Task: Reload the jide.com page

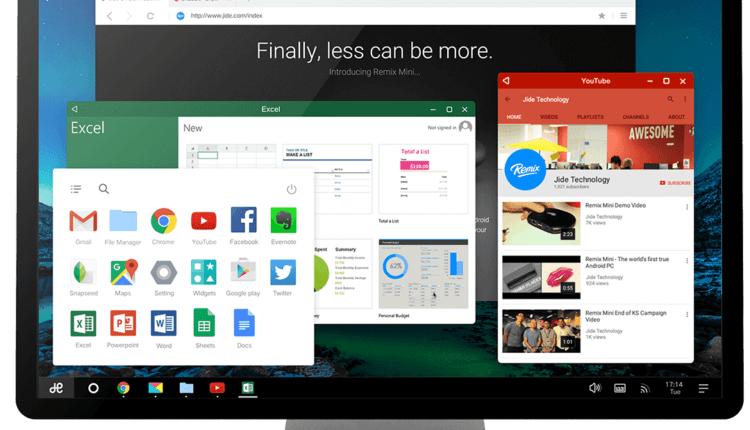Action: 150,16
